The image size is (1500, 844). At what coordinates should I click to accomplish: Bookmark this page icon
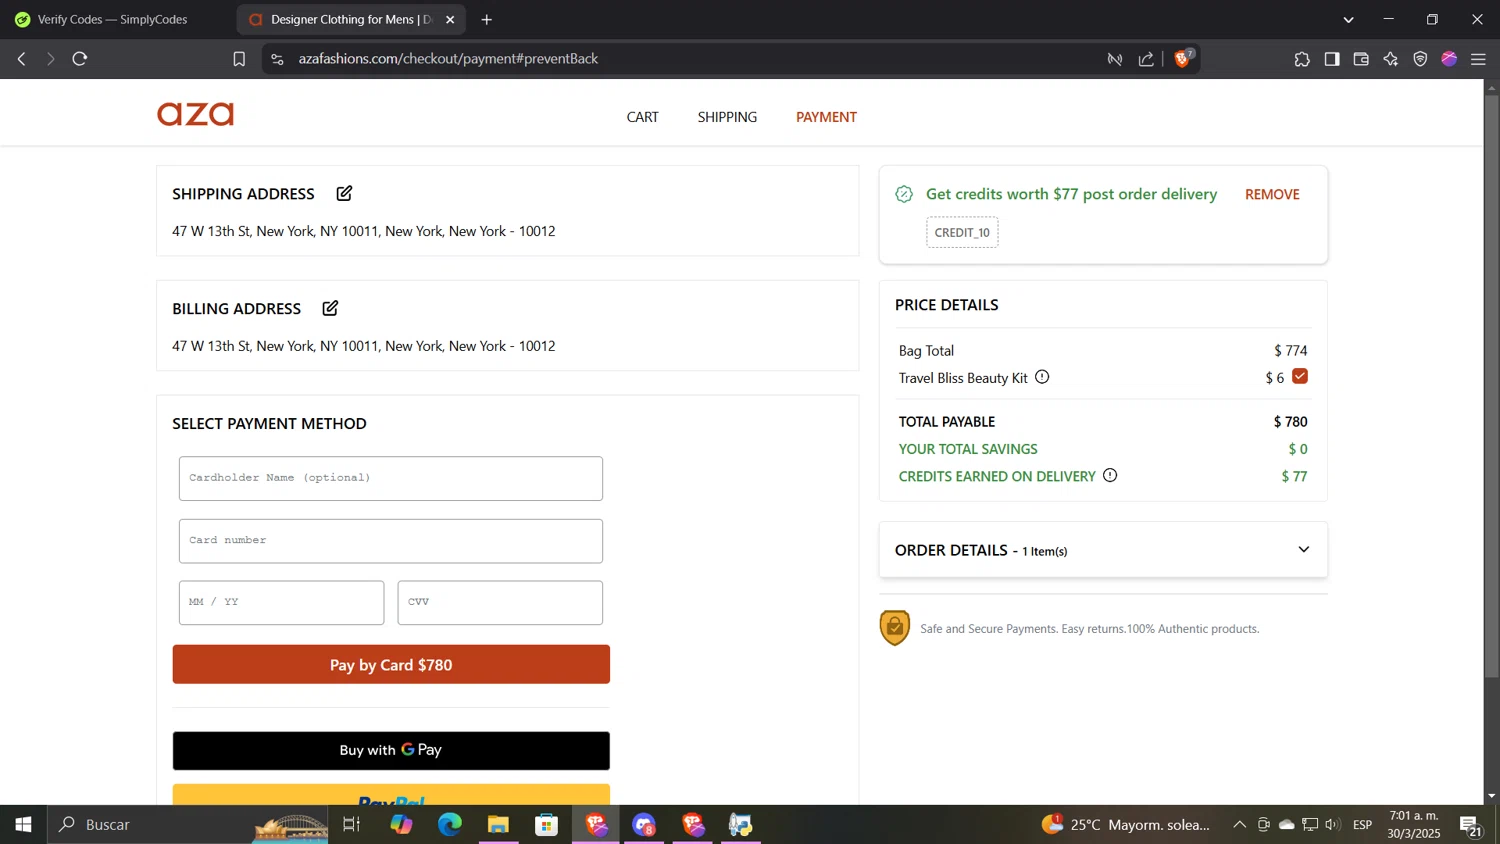pyautogui.click(x=239, y=59)
